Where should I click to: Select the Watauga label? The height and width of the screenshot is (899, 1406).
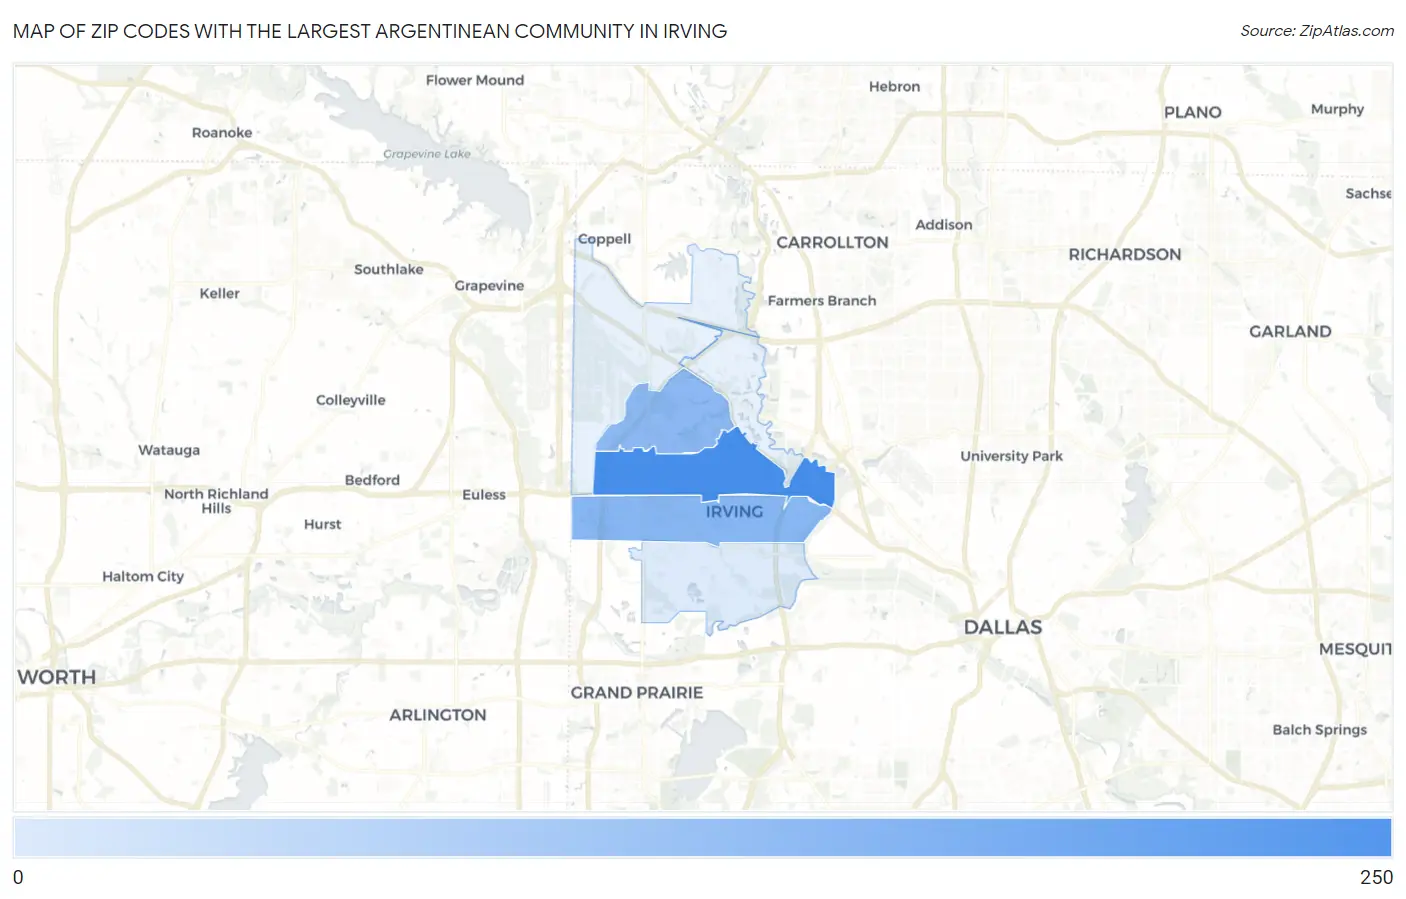(x=169, y=450)
